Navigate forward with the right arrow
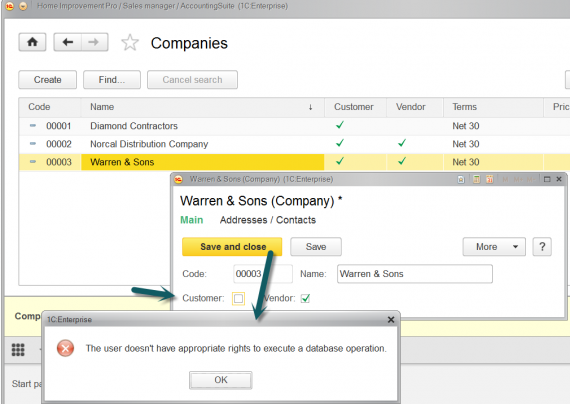The image size is (570, 404). [94, 42]
